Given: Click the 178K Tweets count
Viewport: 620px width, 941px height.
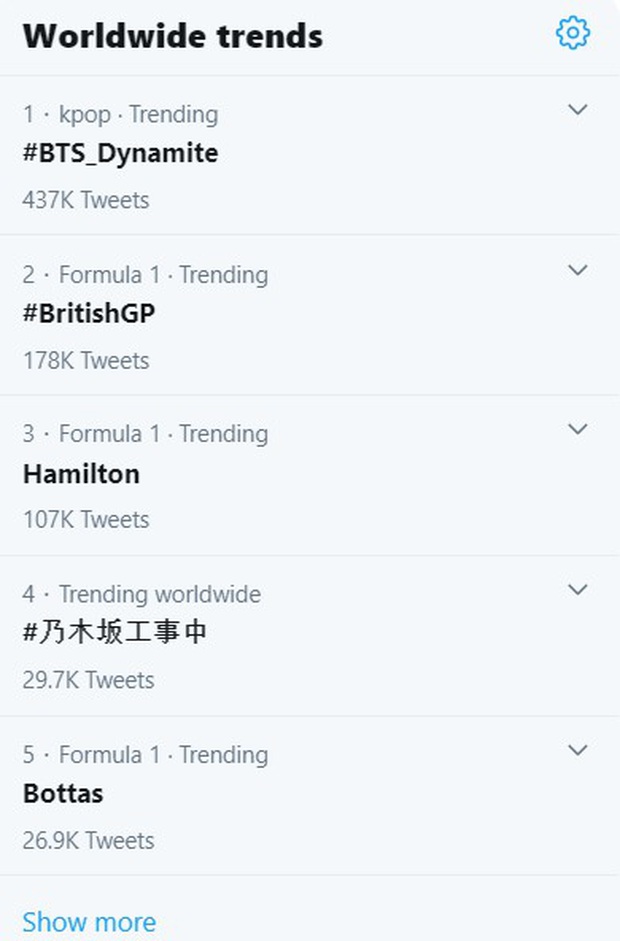Looking at the screenshot, I should click(86, 361).
